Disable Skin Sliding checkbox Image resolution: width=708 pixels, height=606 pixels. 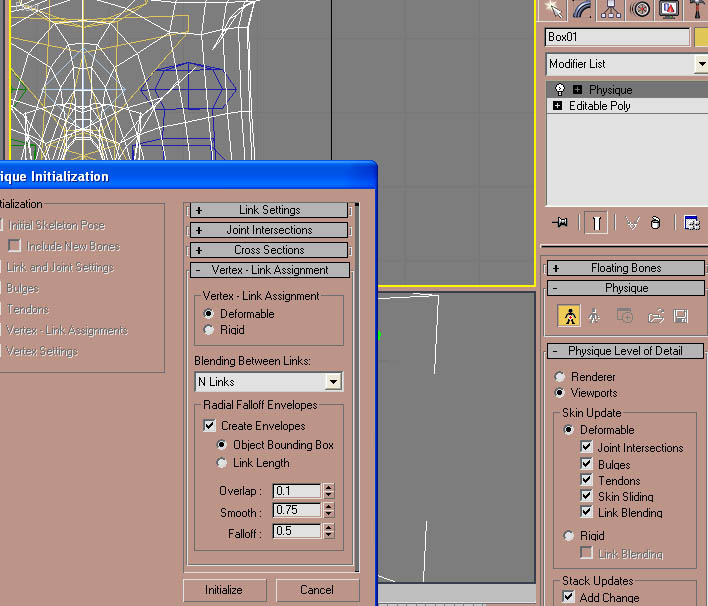click(587, 497)
